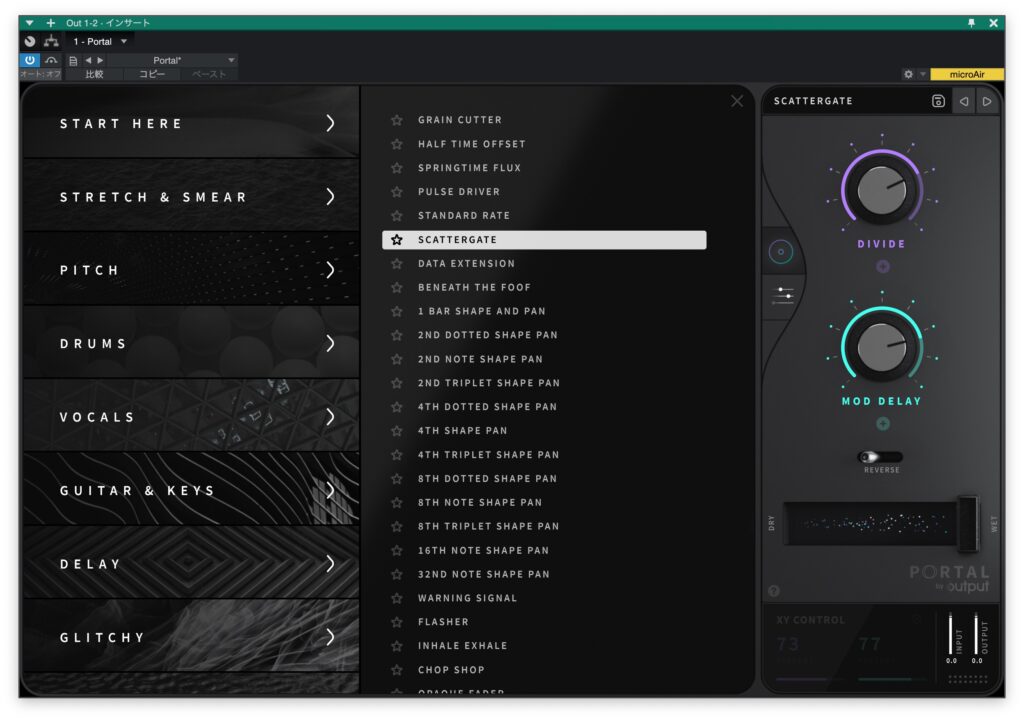Toggle the plugin power bypass button
The image size is (1024, 720).
[x=30, y=60]
